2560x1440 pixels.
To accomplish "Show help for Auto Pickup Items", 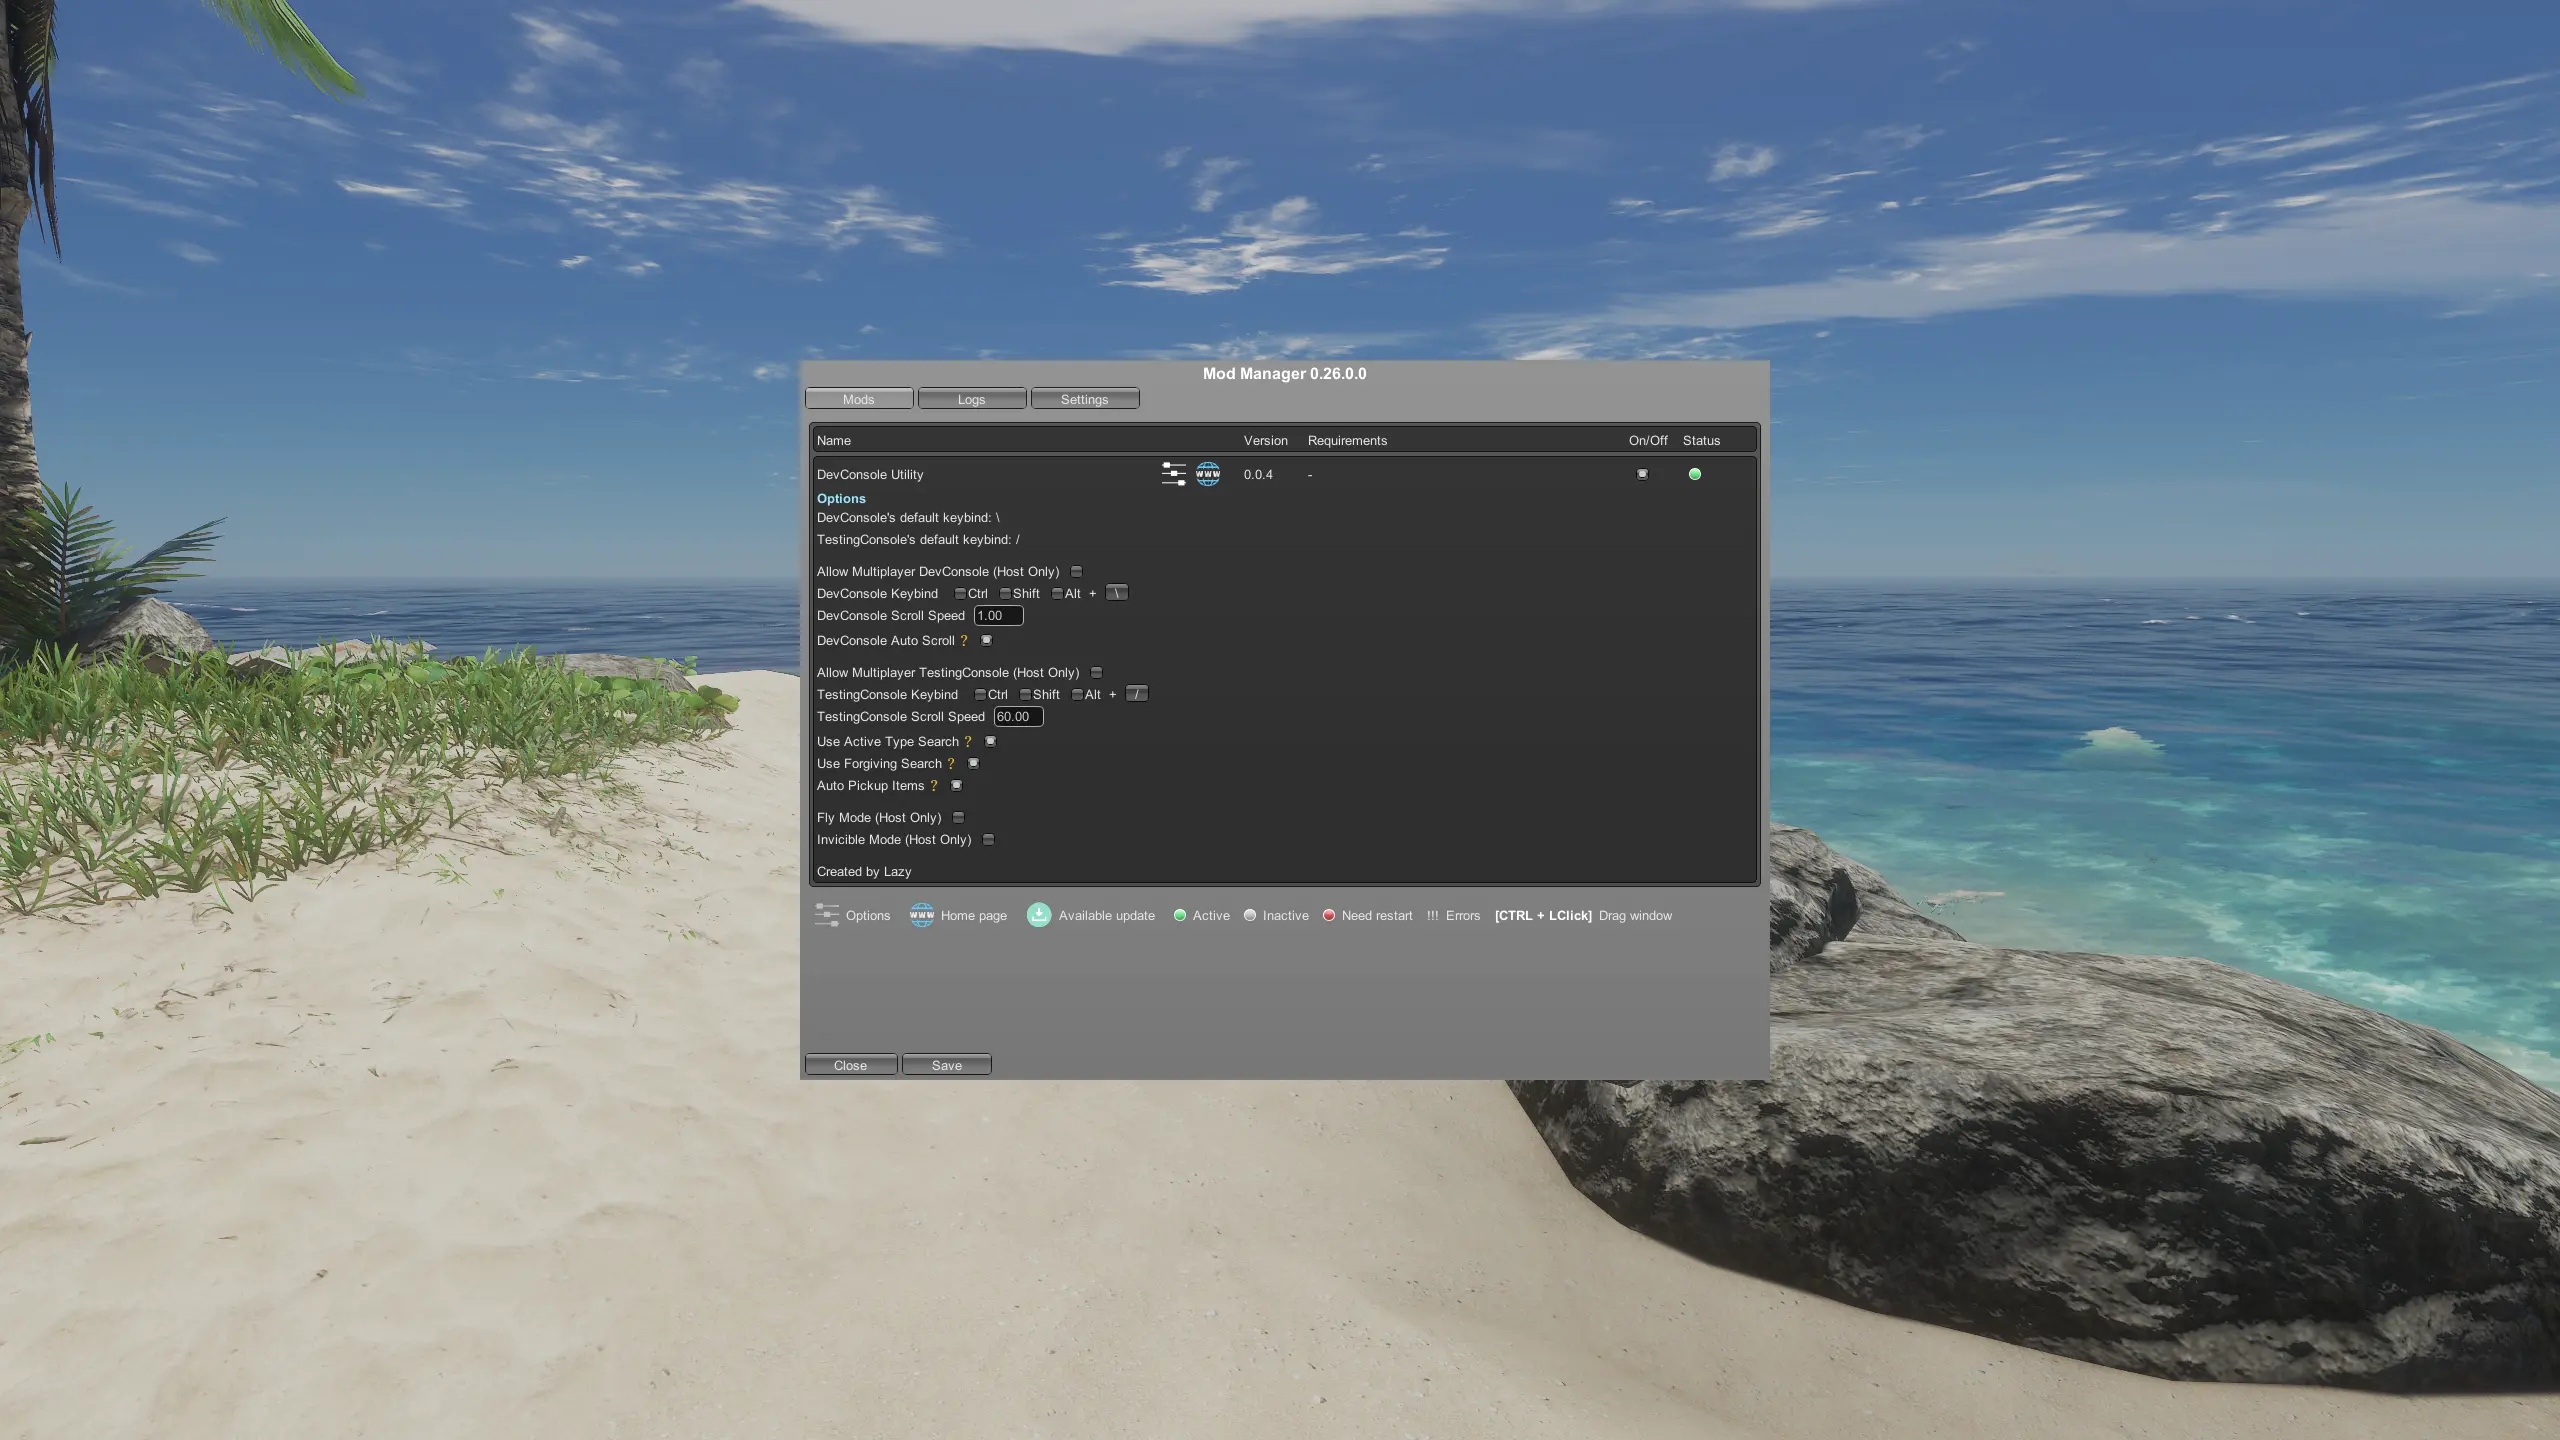I will coord(934,786).
